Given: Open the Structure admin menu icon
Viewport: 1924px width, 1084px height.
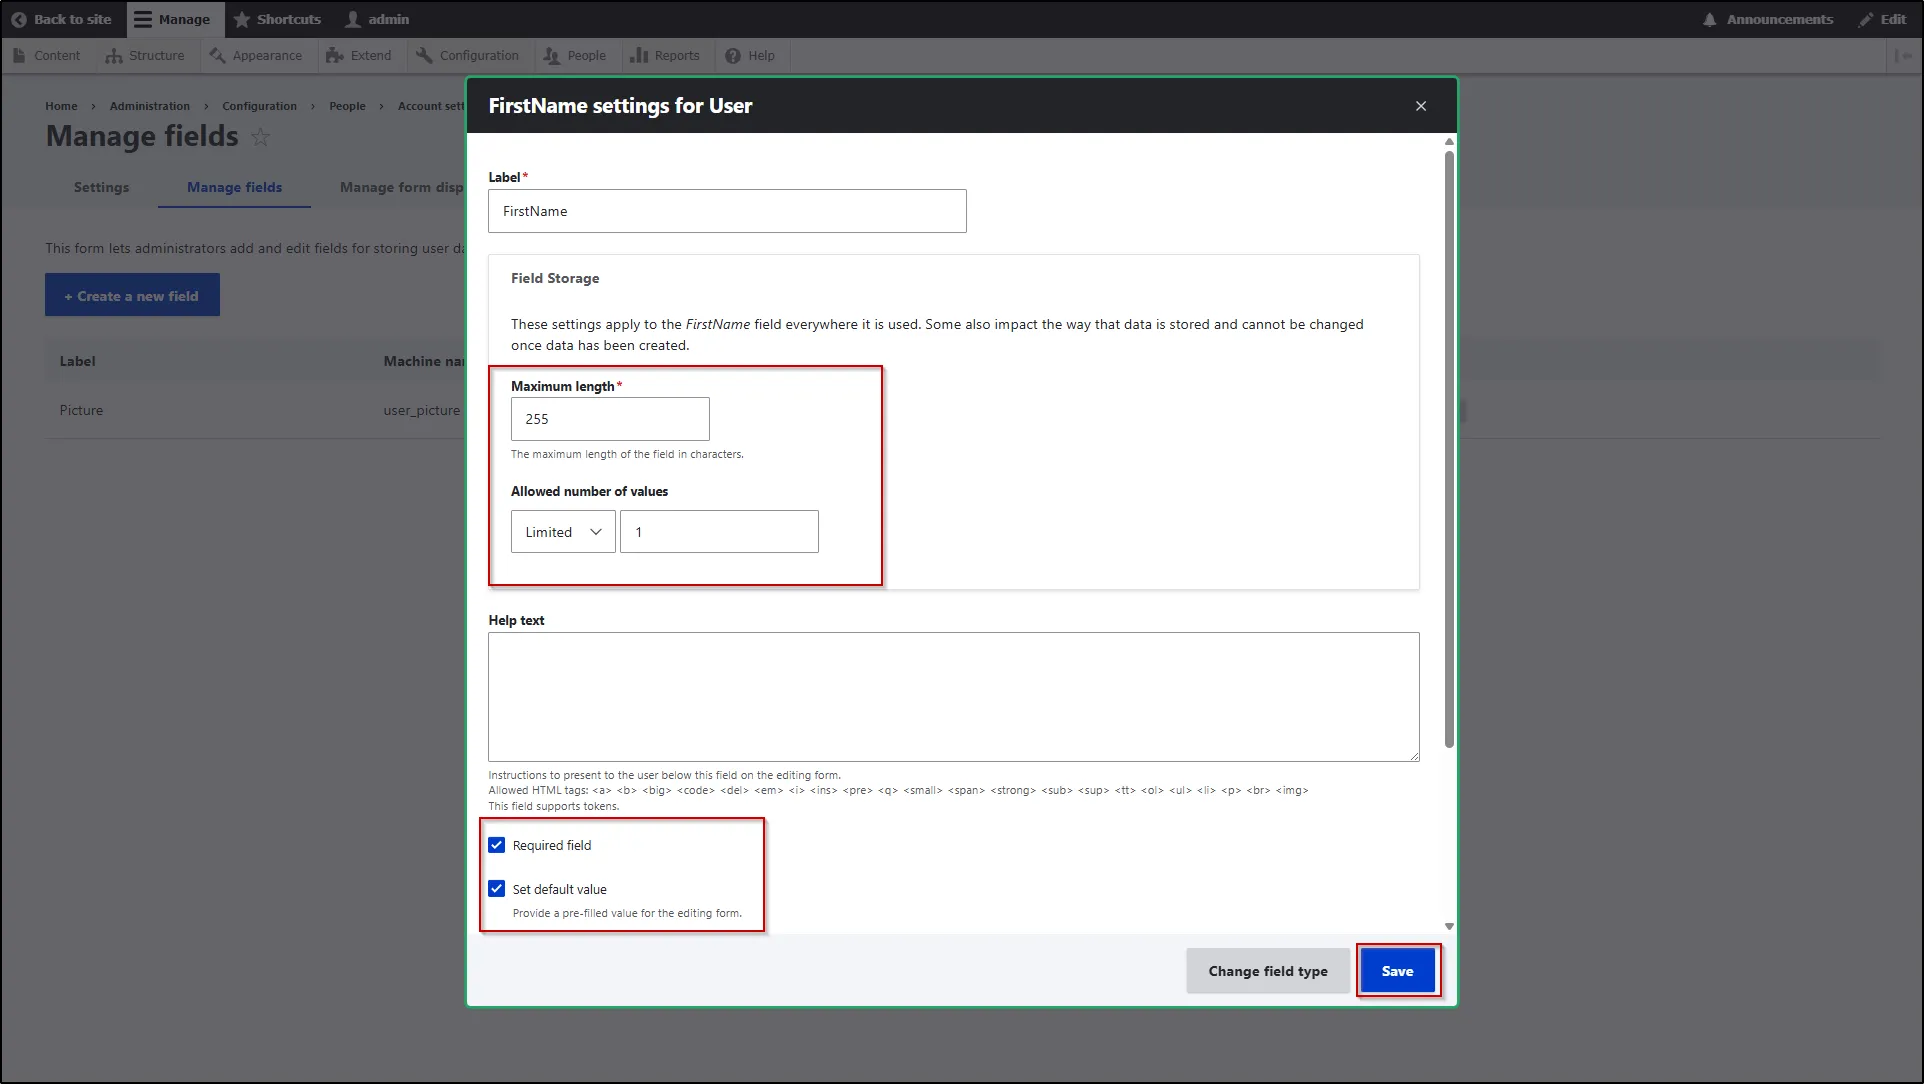Looking at the screenshot, I should 115,55.
